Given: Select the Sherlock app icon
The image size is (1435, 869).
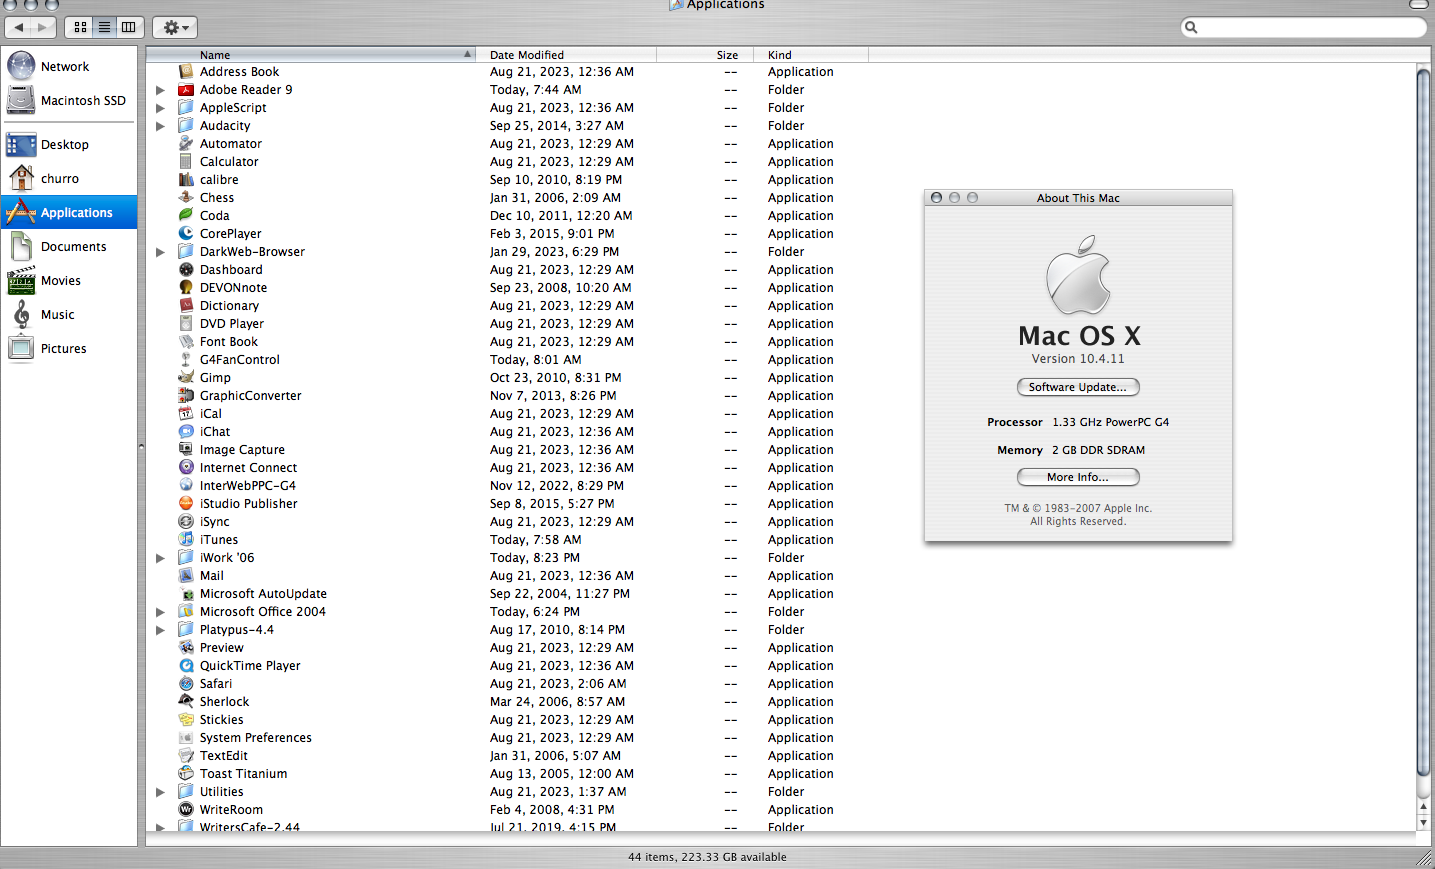Looking at the screenshot, I should (186, 701).
